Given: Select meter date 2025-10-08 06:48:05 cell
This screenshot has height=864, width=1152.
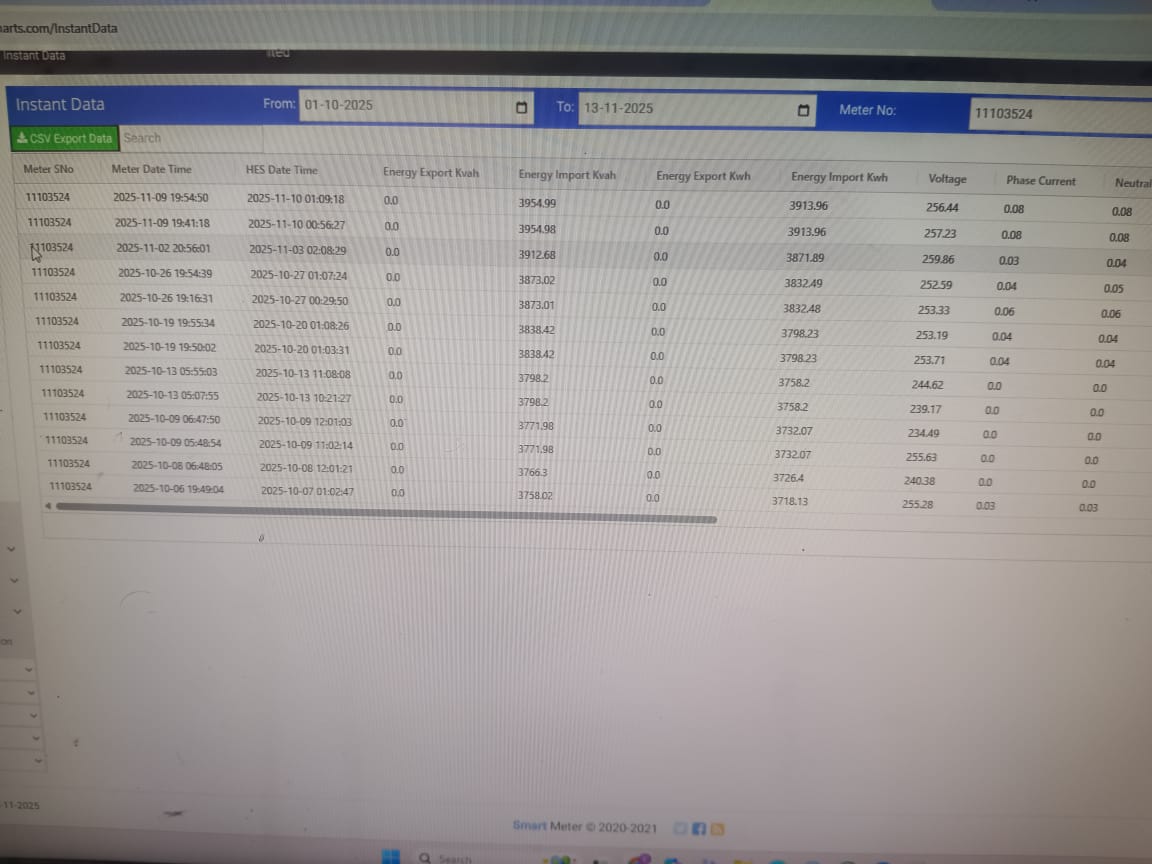Looking at the screenshot, I should click(177, 466).
